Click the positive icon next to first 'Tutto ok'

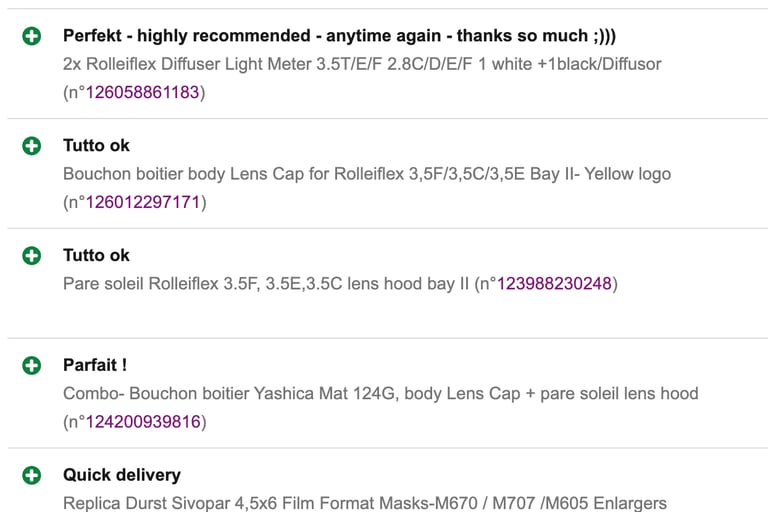[32, 146]
